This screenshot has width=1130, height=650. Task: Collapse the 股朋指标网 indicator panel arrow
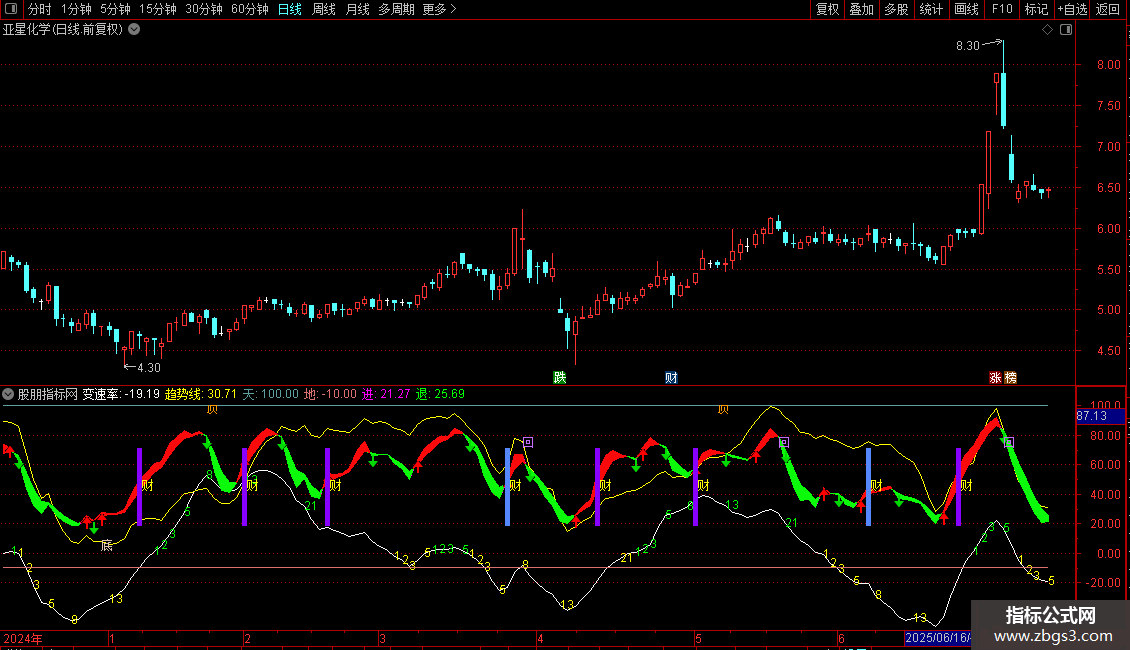(x=9, y=394)
